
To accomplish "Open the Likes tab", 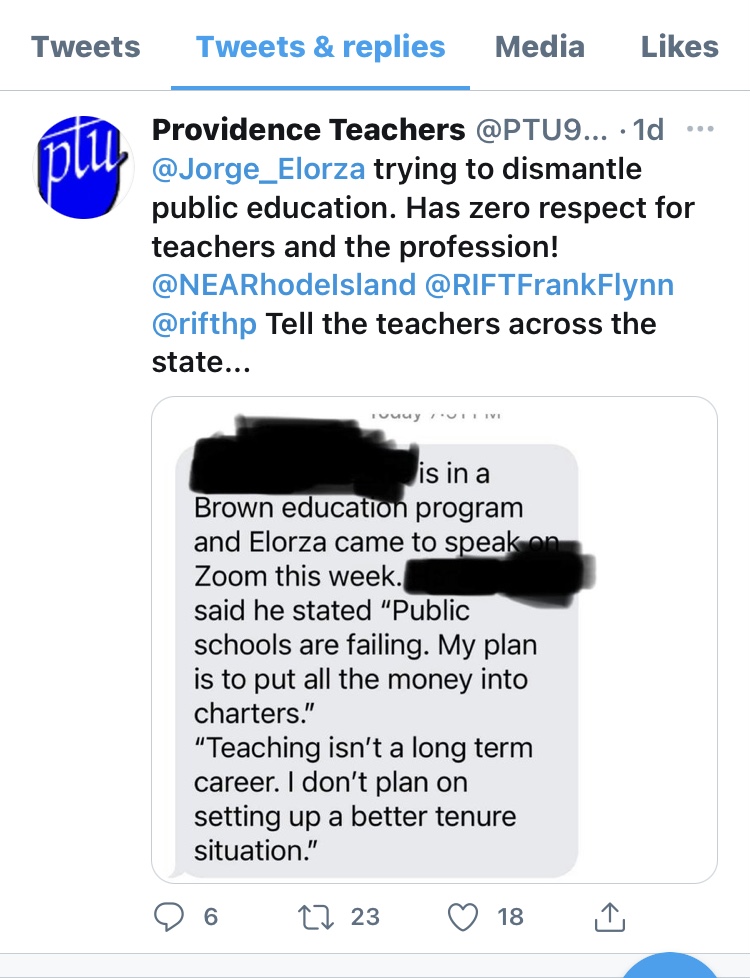I will tap(679, 47).
